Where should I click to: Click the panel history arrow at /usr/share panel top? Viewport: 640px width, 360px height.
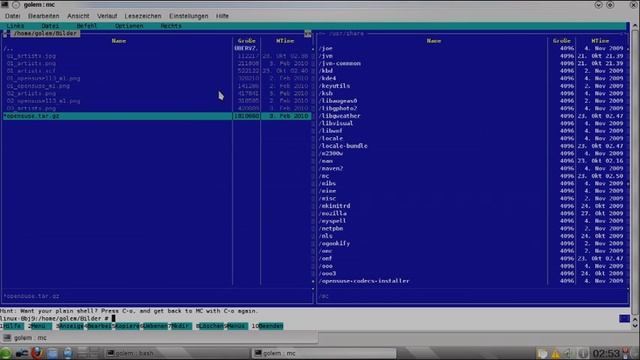(322, 33)
